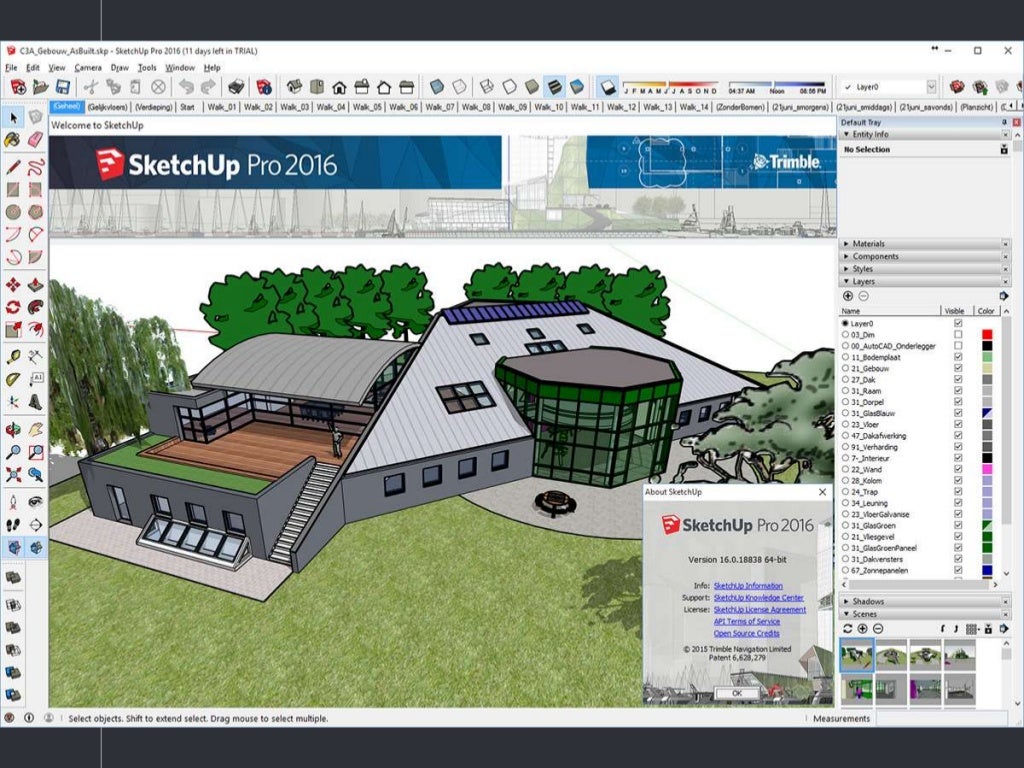Click the Save floppy disk icon
The height and width of the screenshot is (768, 1024).
coord(63,87)
